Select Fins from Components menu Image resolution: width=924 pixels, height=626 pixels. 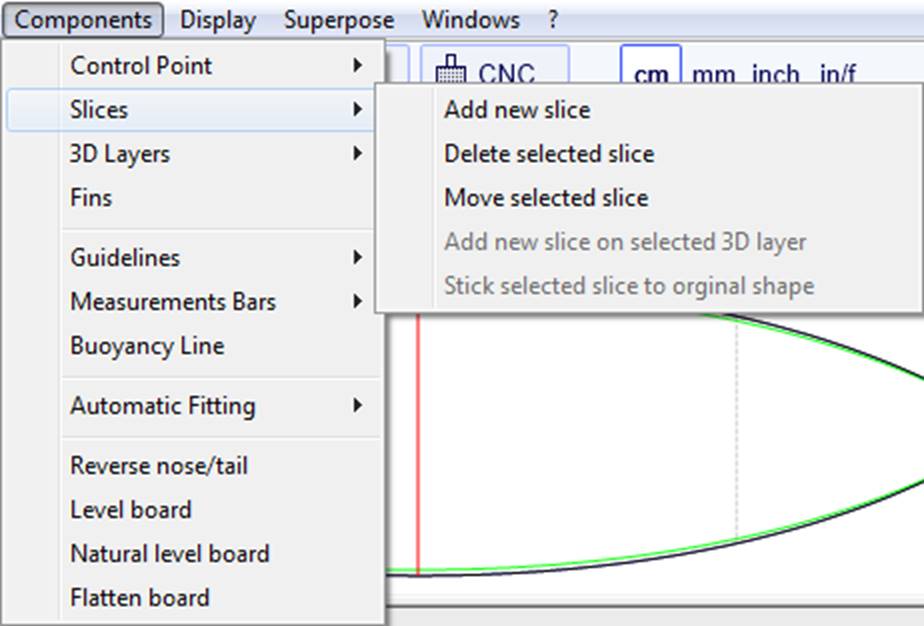click(x=91, y=198)
